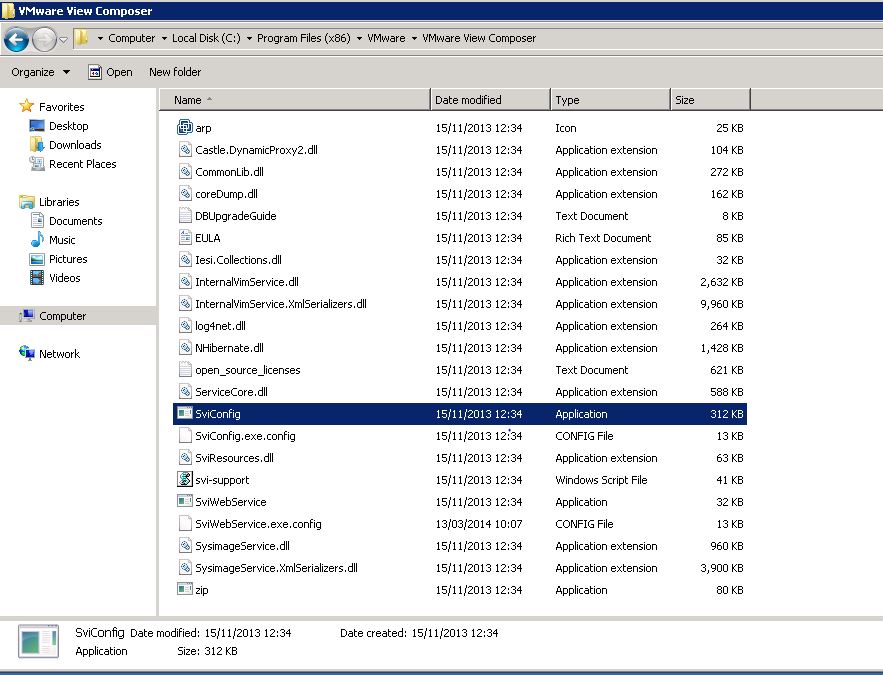Viewport: 883px width, 675px height.
Task: Expand dropdown arrow before Program Files (x86)
Action: click(x=249, y=38)
